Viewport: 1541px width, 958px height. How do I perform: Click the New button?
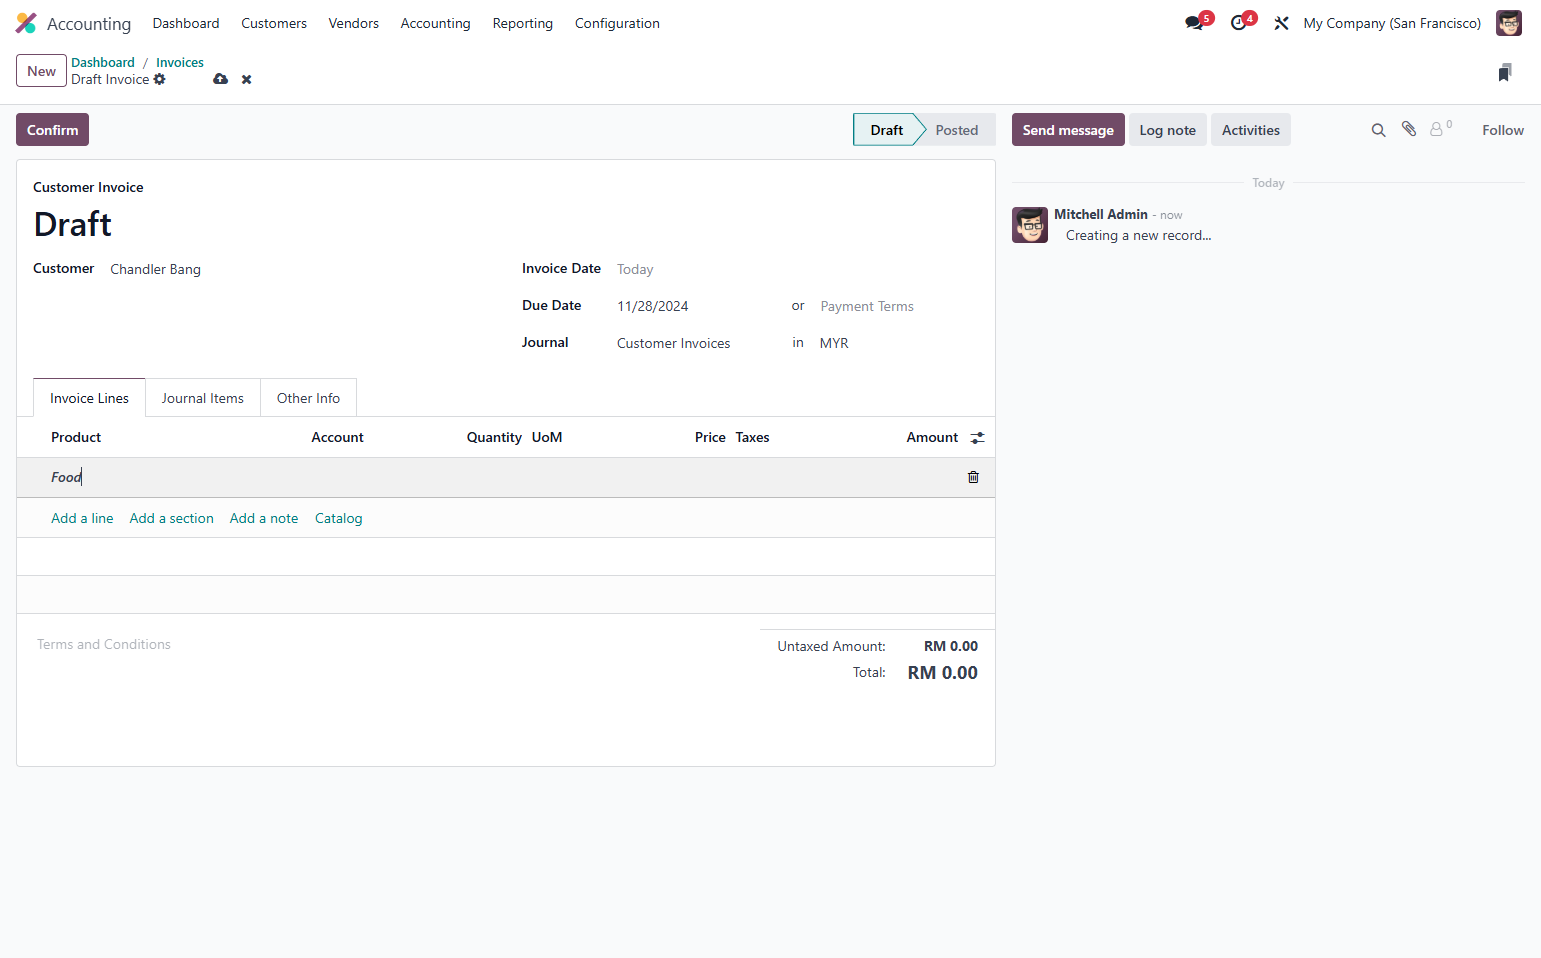tap(41, 71)
